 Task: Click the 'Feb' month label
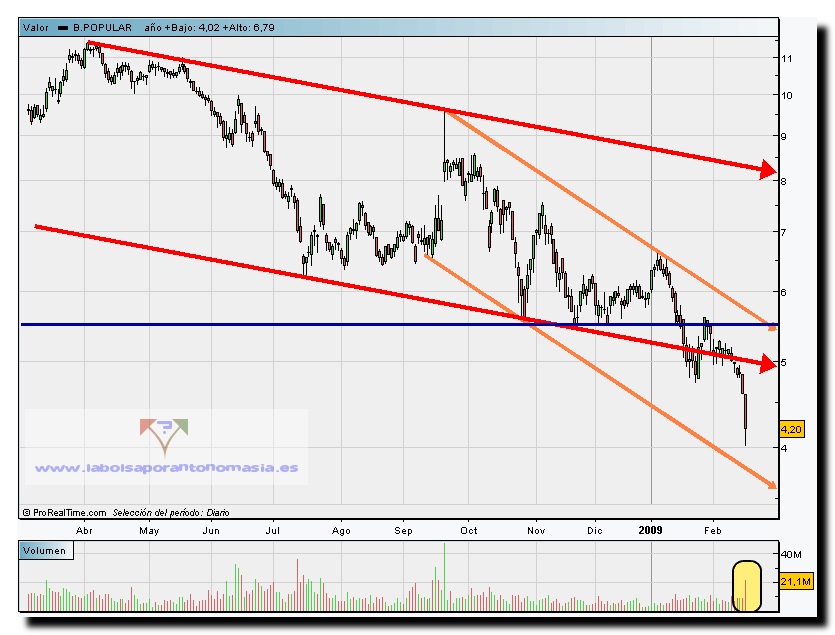pyautogui.click(x=713, y=531)
